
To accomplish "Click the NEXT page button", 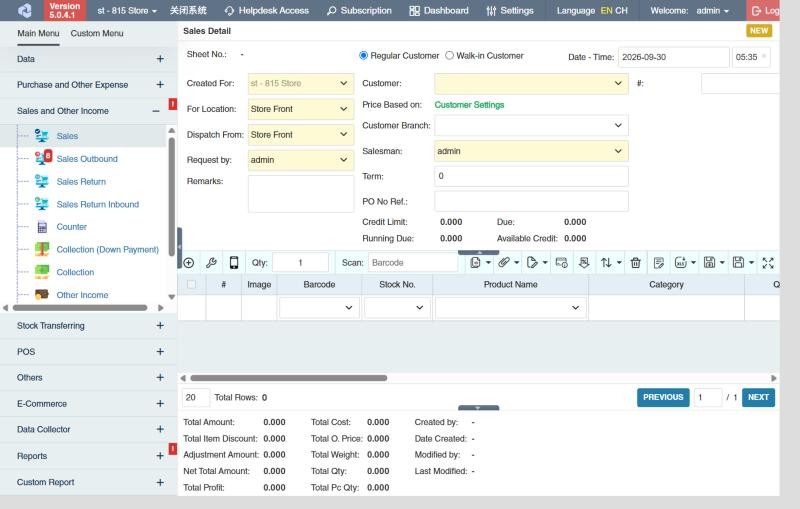I will tap(758, 397).
